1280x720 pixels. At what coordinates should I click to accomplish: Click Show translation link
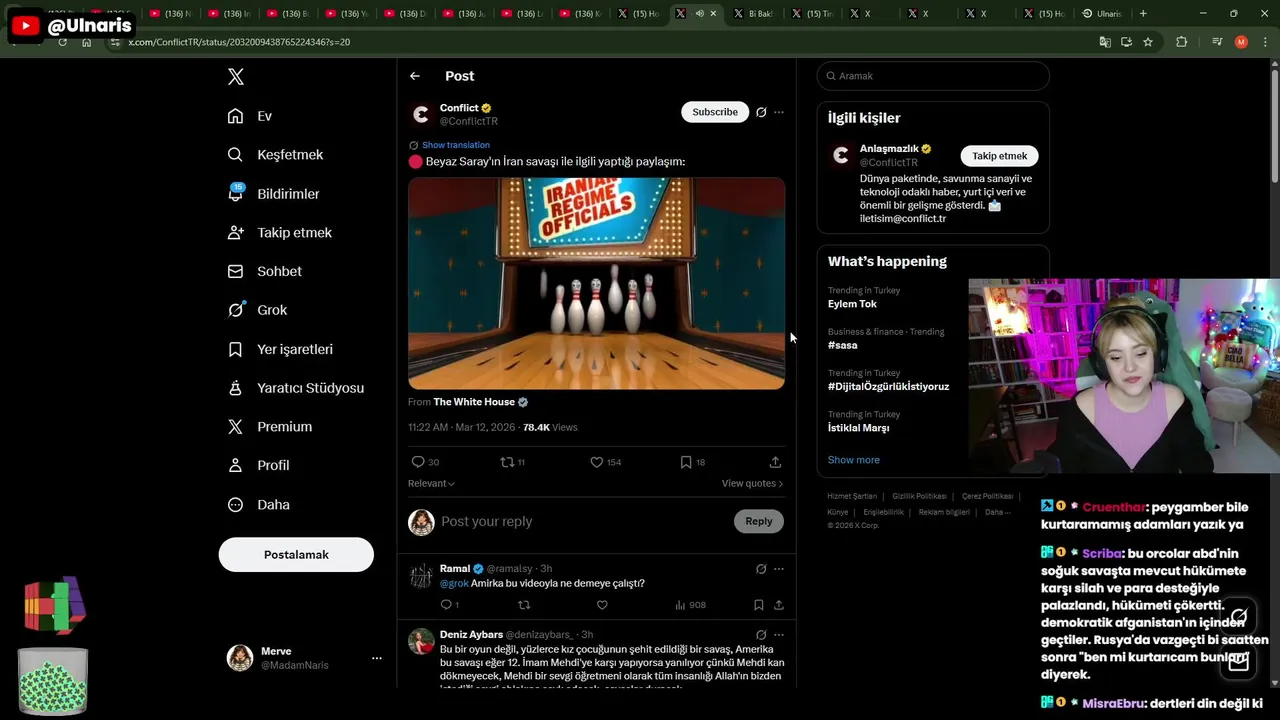tap(456, 145)
